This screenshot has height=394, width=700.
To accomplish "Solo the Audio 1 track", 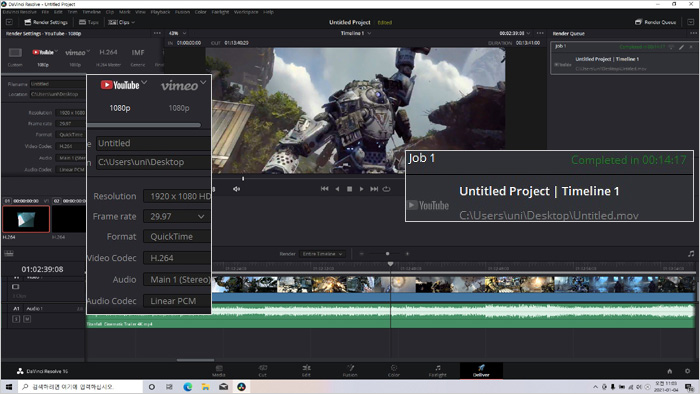I will [x=16, y=319].
